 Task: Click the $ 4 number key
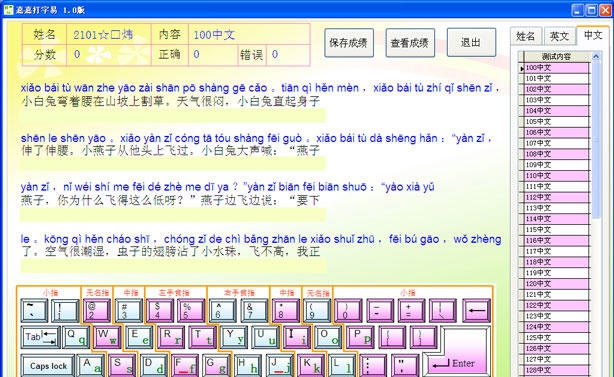click(x=161, y=311)
